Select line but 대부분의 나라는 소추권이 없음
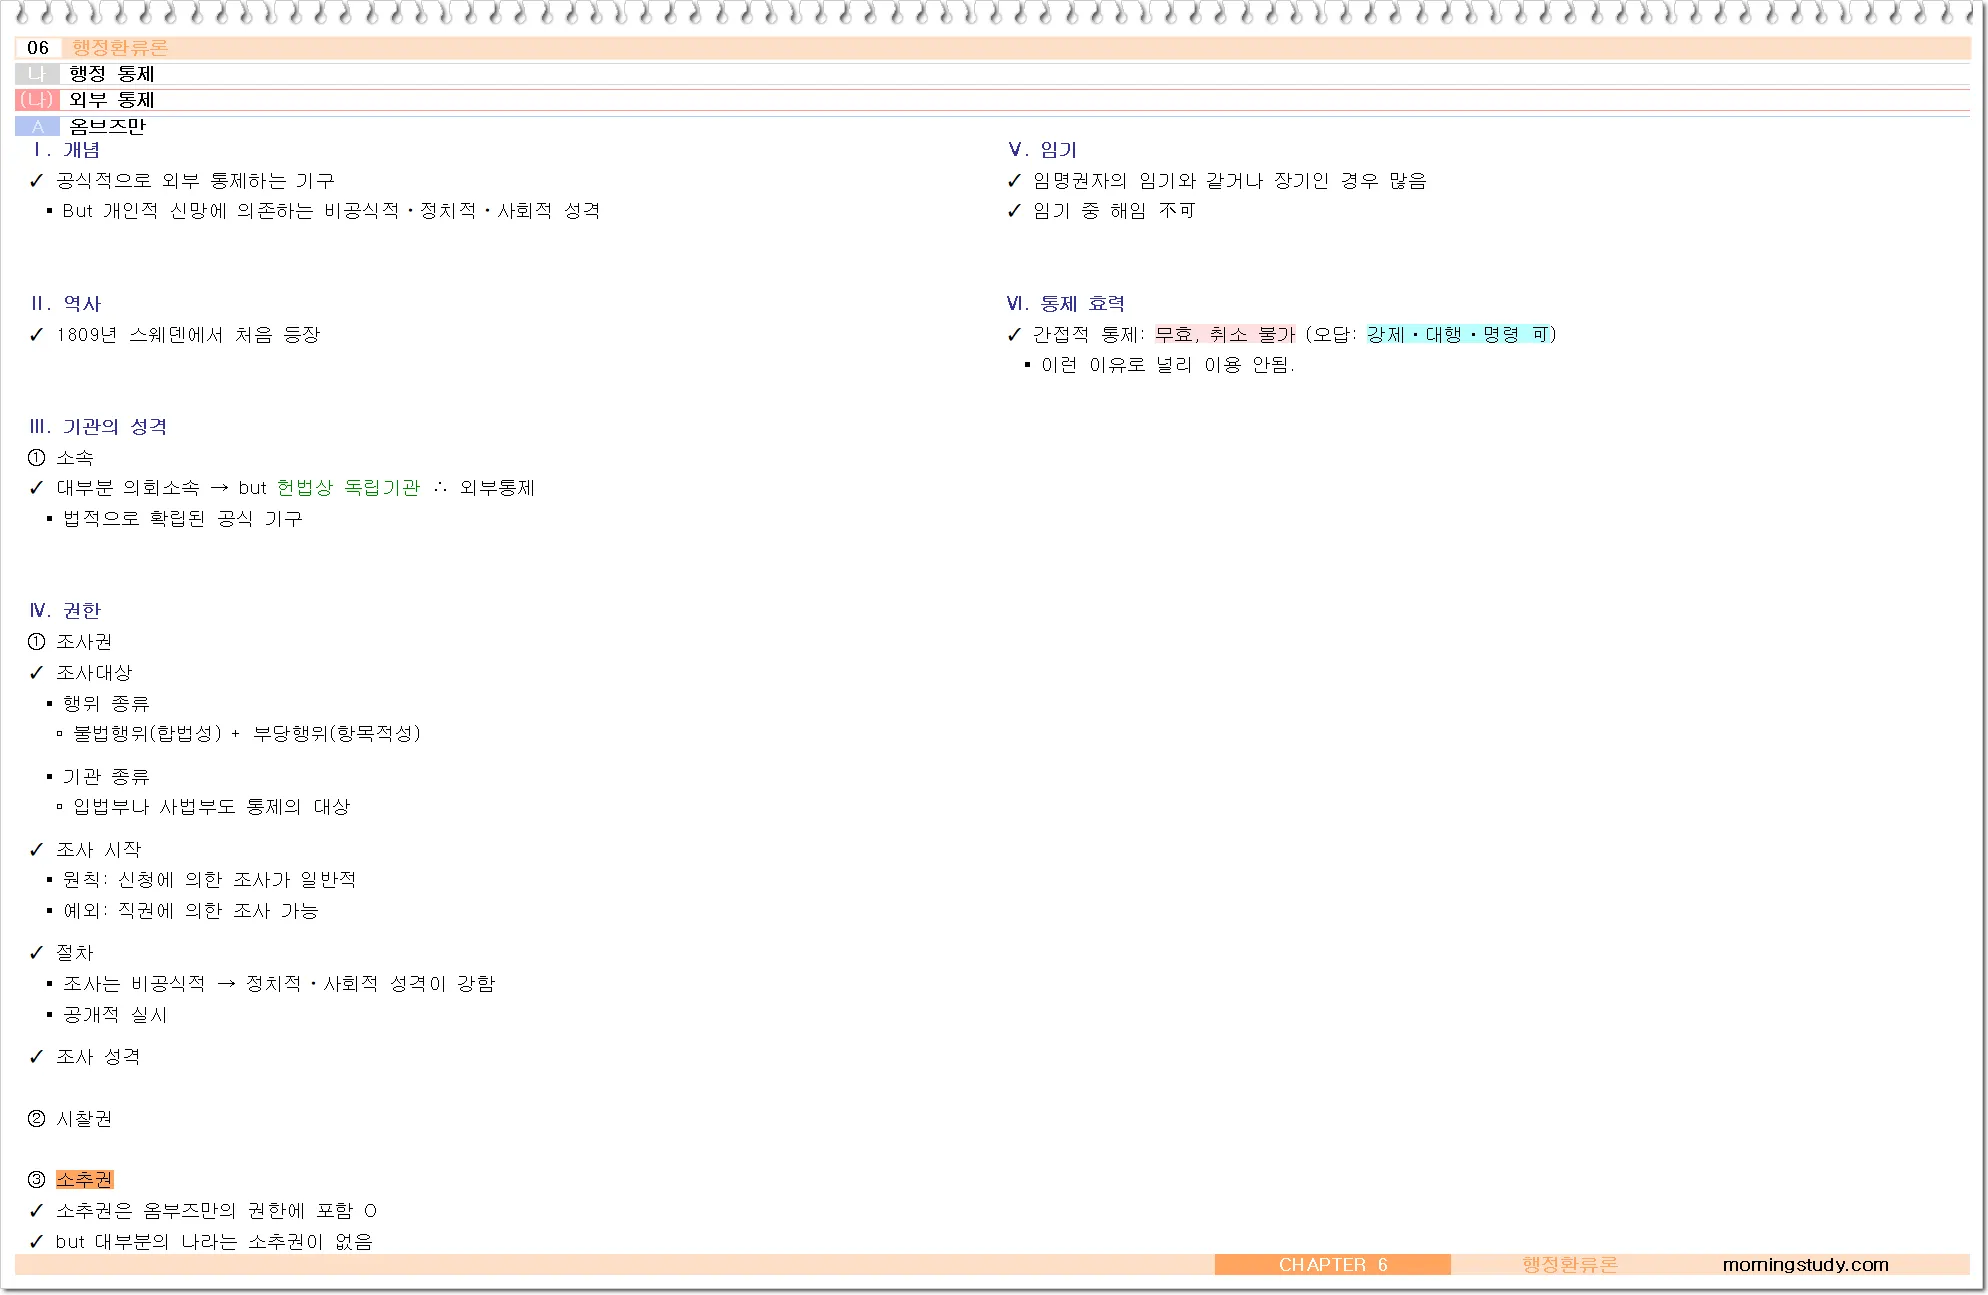 tap(214, 1242)
